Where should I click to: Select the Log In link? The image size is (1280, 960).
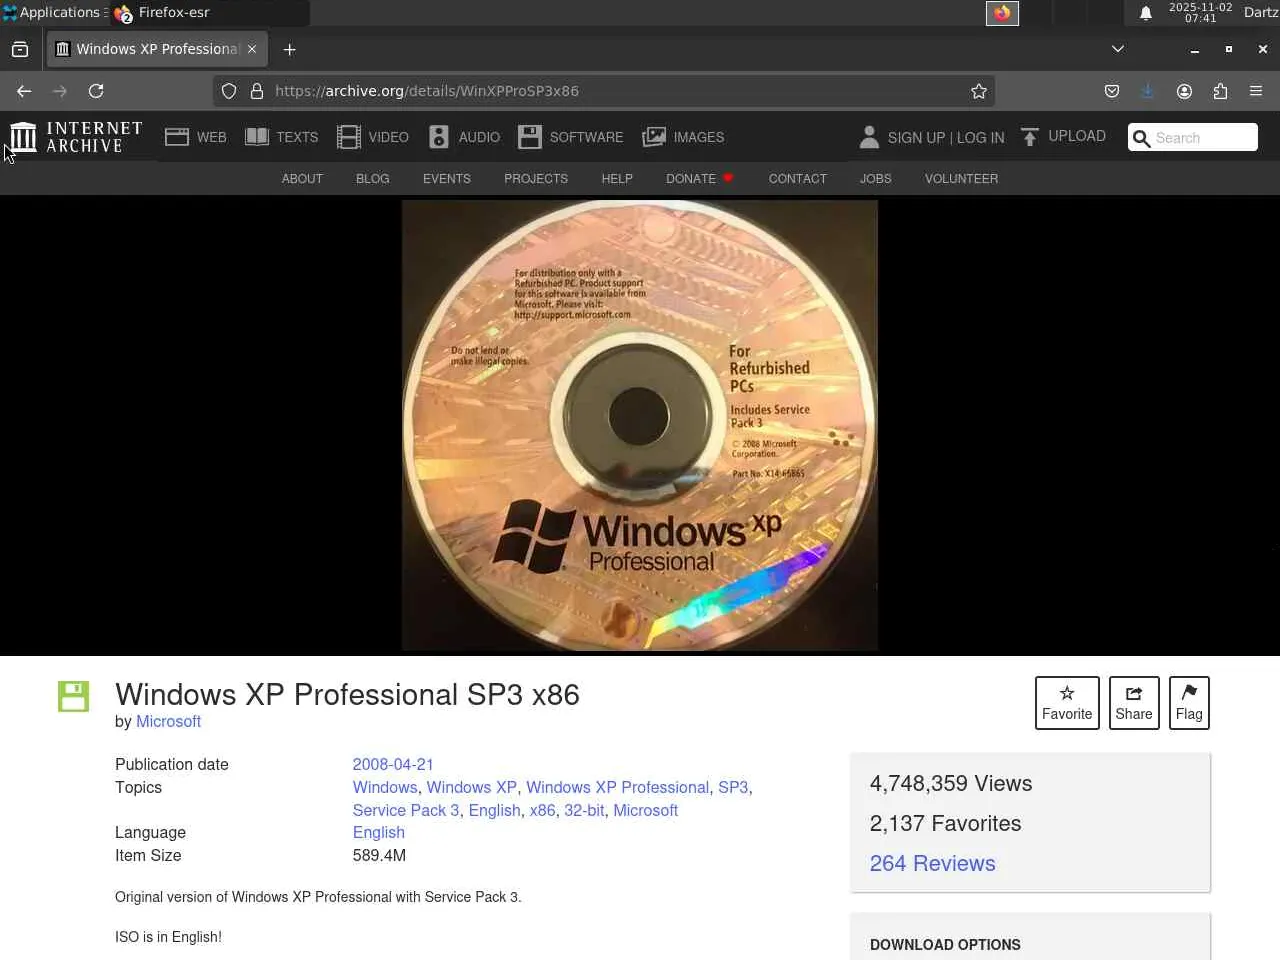pos(980,137)
